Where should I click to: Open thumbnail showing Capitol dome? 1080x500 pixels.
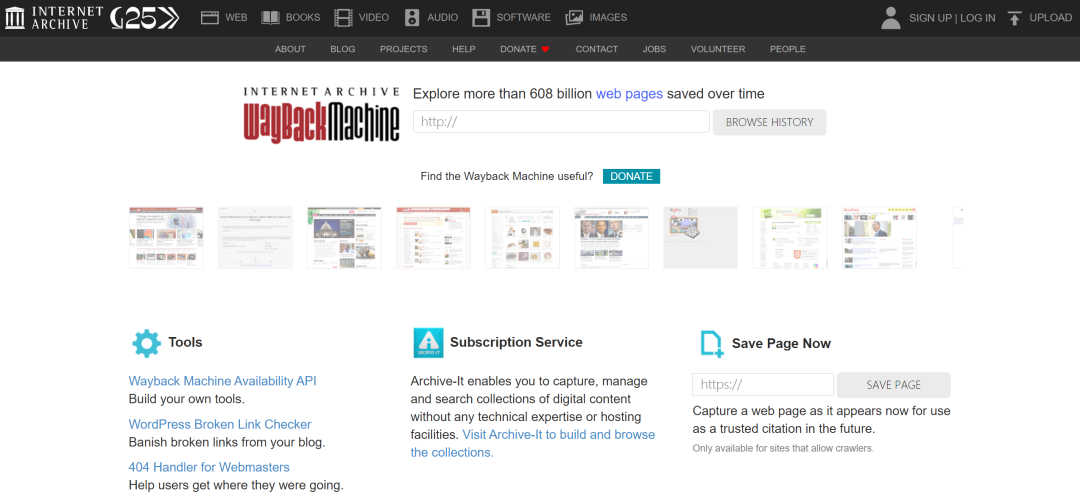pos(344,238)
